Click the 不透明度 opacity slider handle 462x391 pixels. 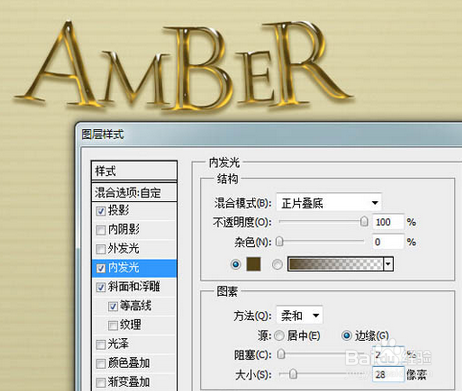pyautogui.click(x=364, y=222)
